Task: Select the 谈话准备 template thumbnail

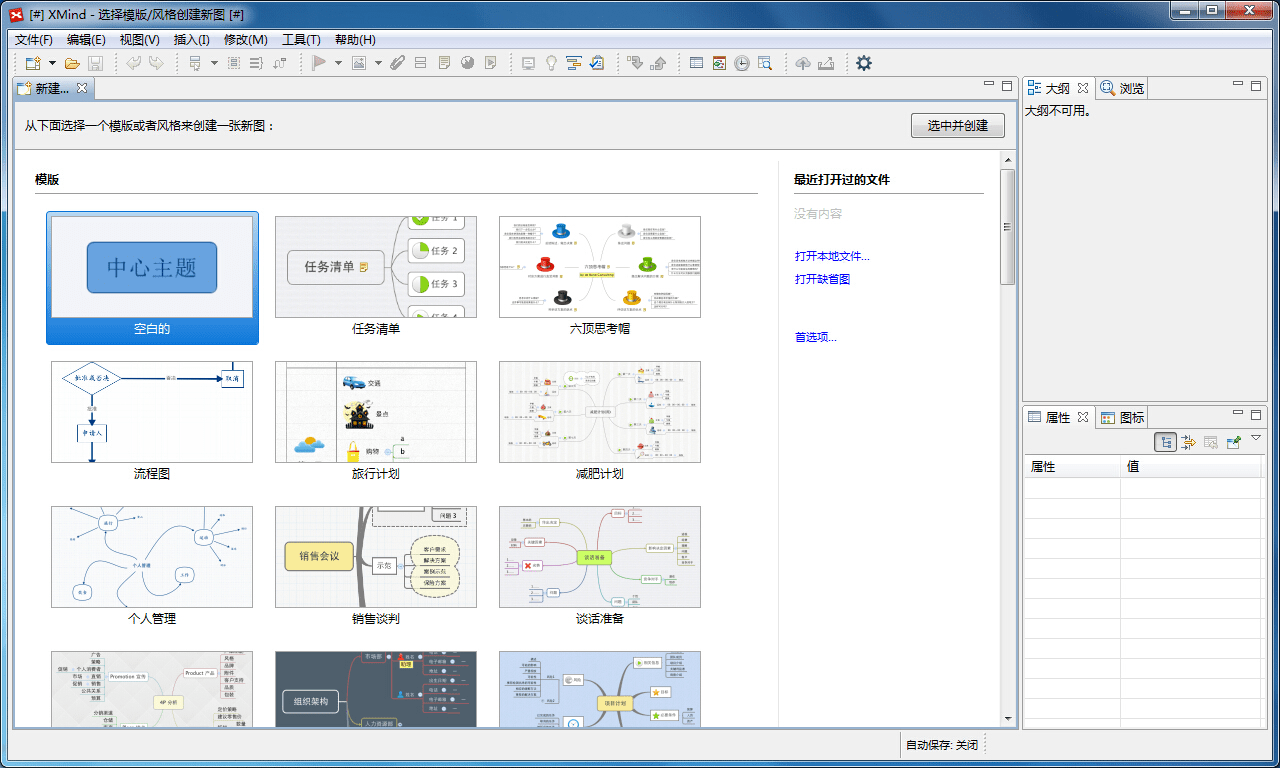Action: [600, 557]
